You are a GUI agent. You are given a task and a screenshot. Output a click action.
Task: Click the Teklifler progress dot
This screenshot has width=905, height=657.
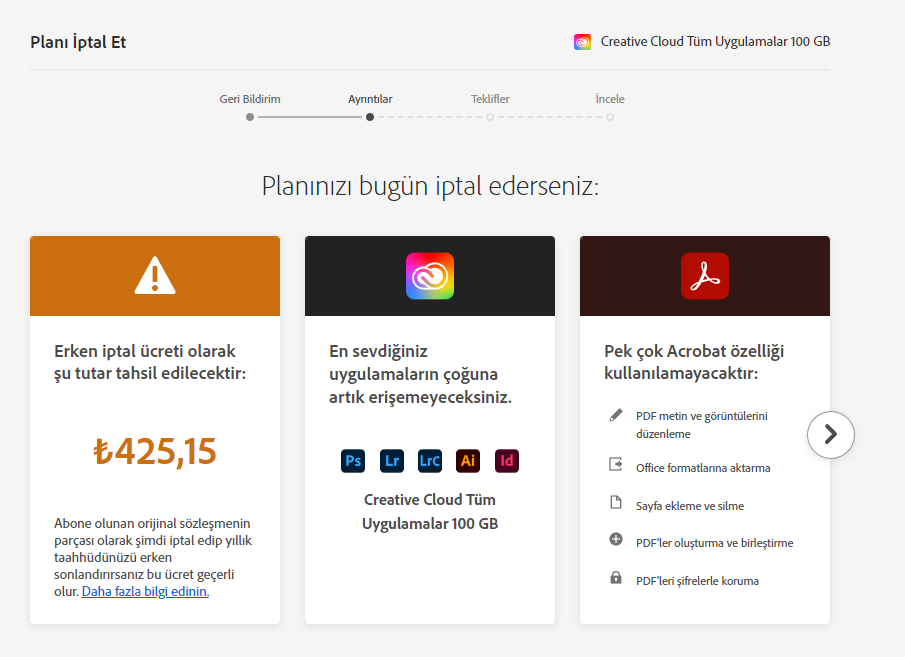[490, 117]
